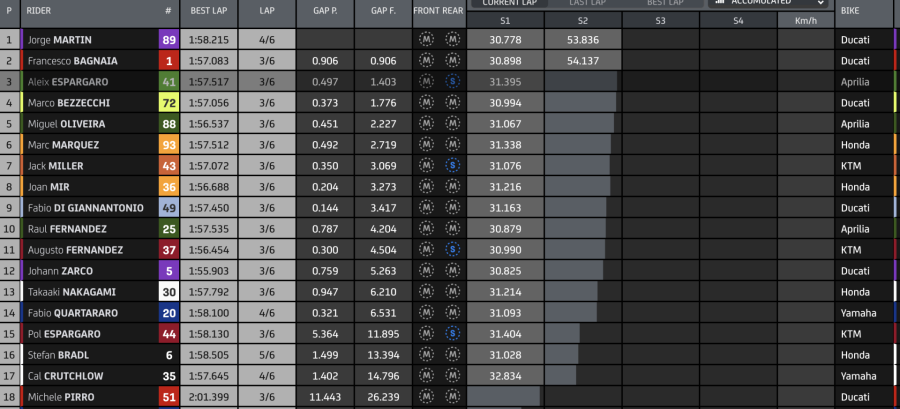This screenshot has height=409, width=900.
Task: Click Augusto Fernandez's soft rear tyre icon
Action: pyautogui.click(x=452, y=250)
